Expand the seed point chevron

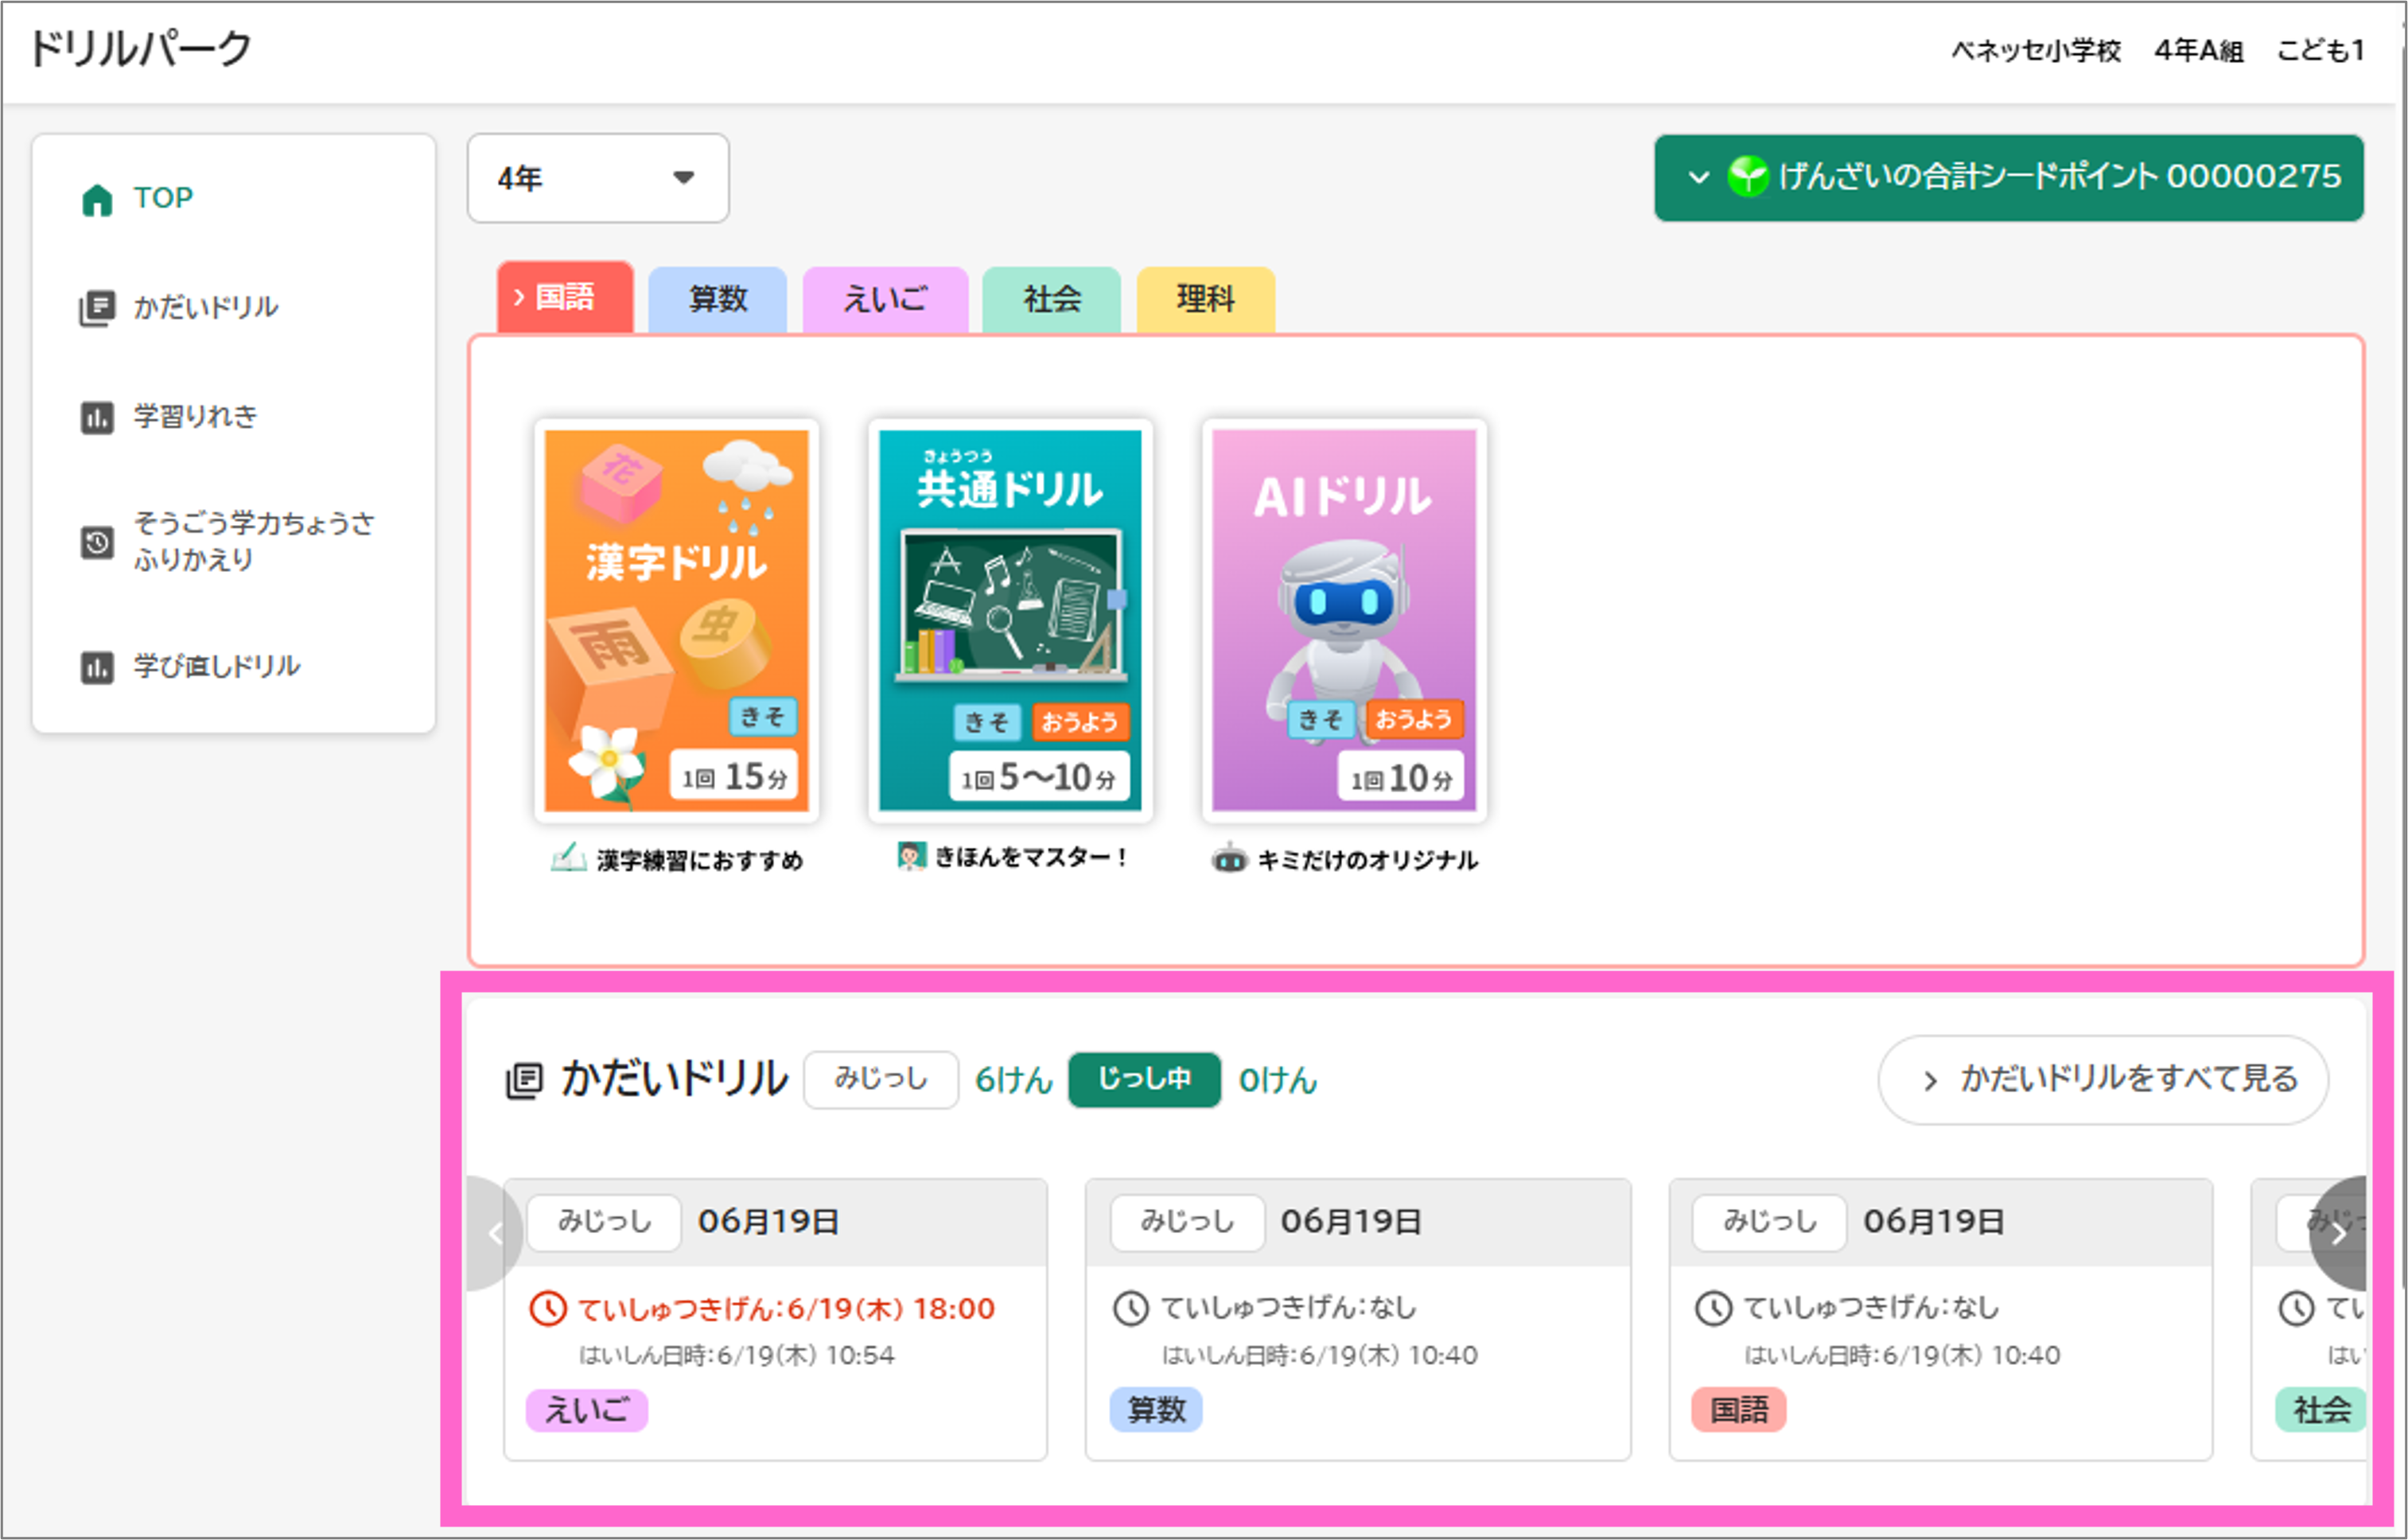(1698, 178)
